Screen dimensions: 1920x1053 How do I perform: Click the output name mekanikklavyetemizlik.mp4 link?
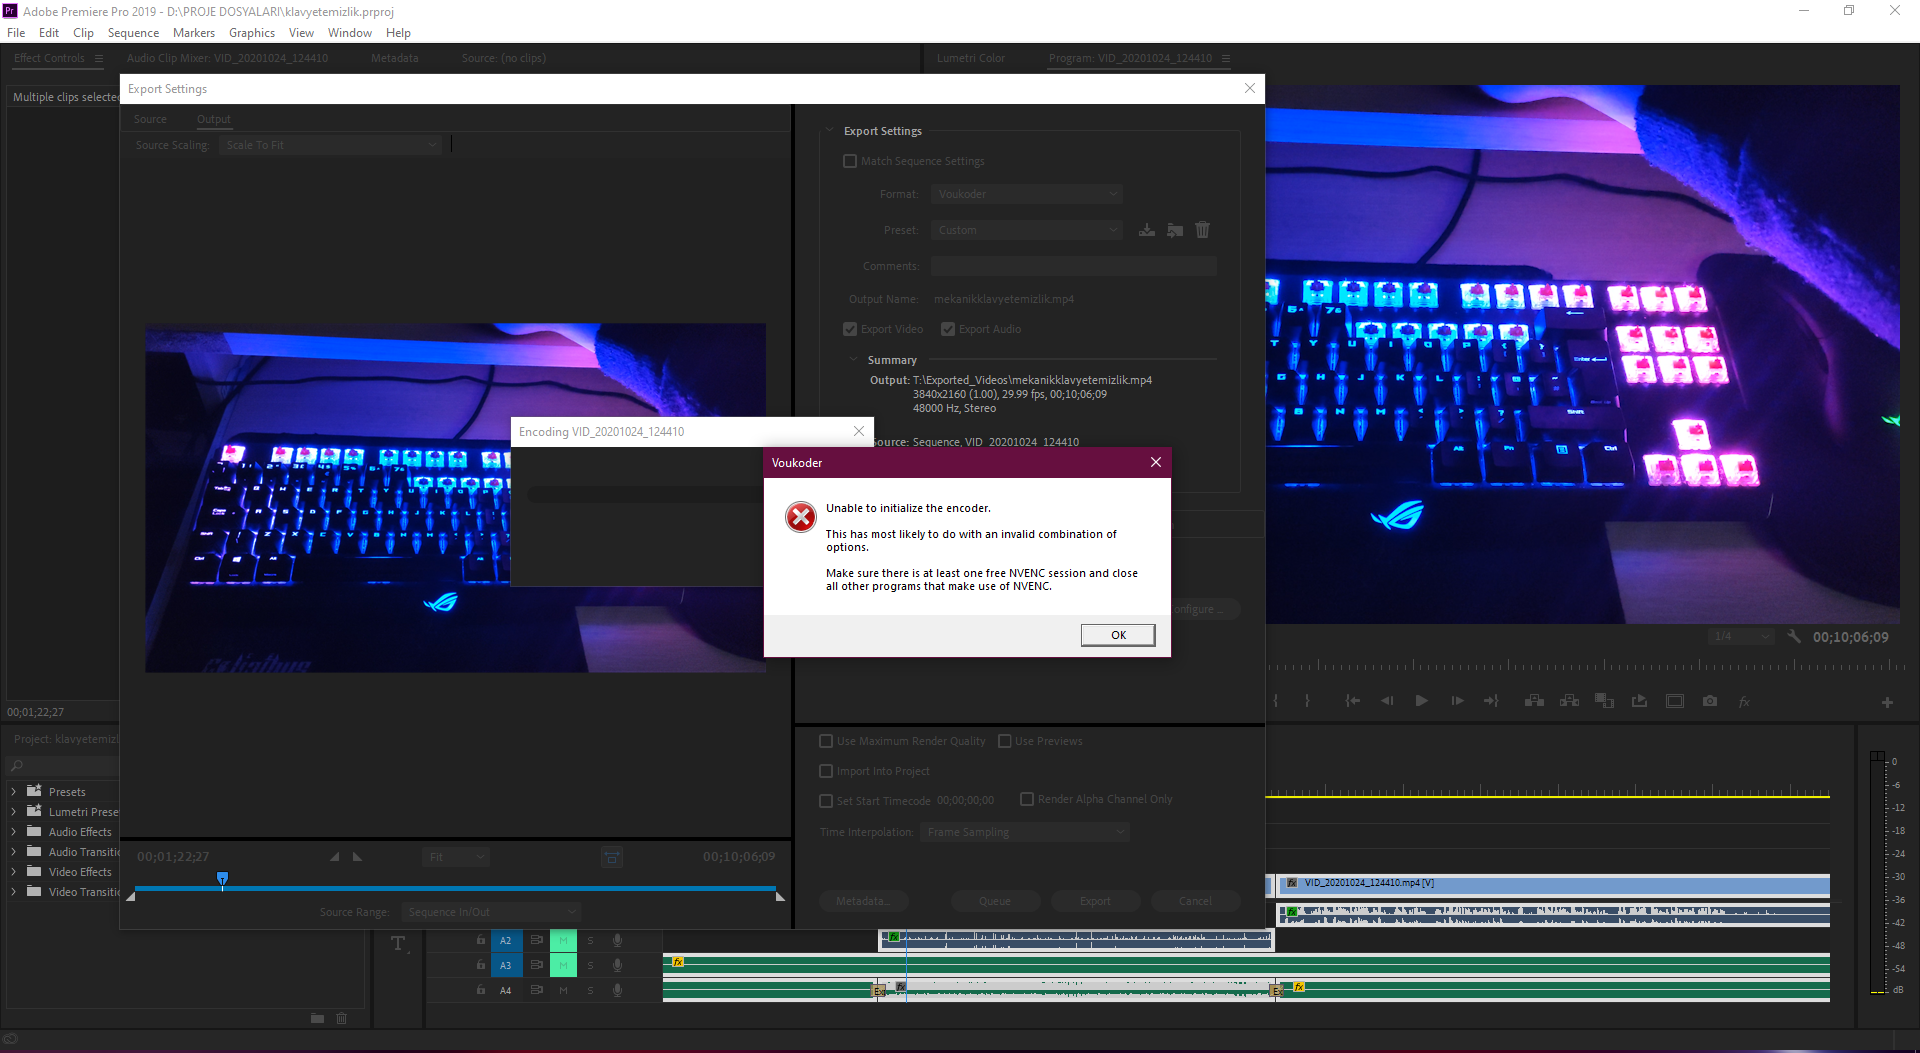[1004, 299]
